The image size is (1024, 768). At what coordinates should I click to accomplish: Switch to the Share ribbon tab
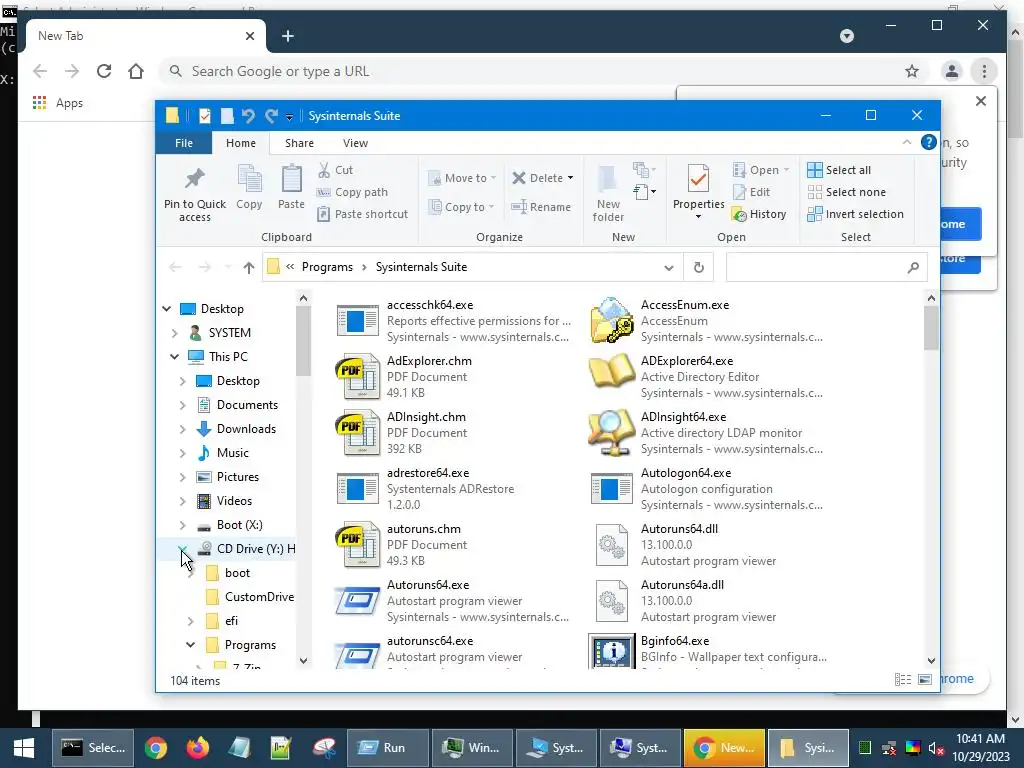(x=299, y=143)
